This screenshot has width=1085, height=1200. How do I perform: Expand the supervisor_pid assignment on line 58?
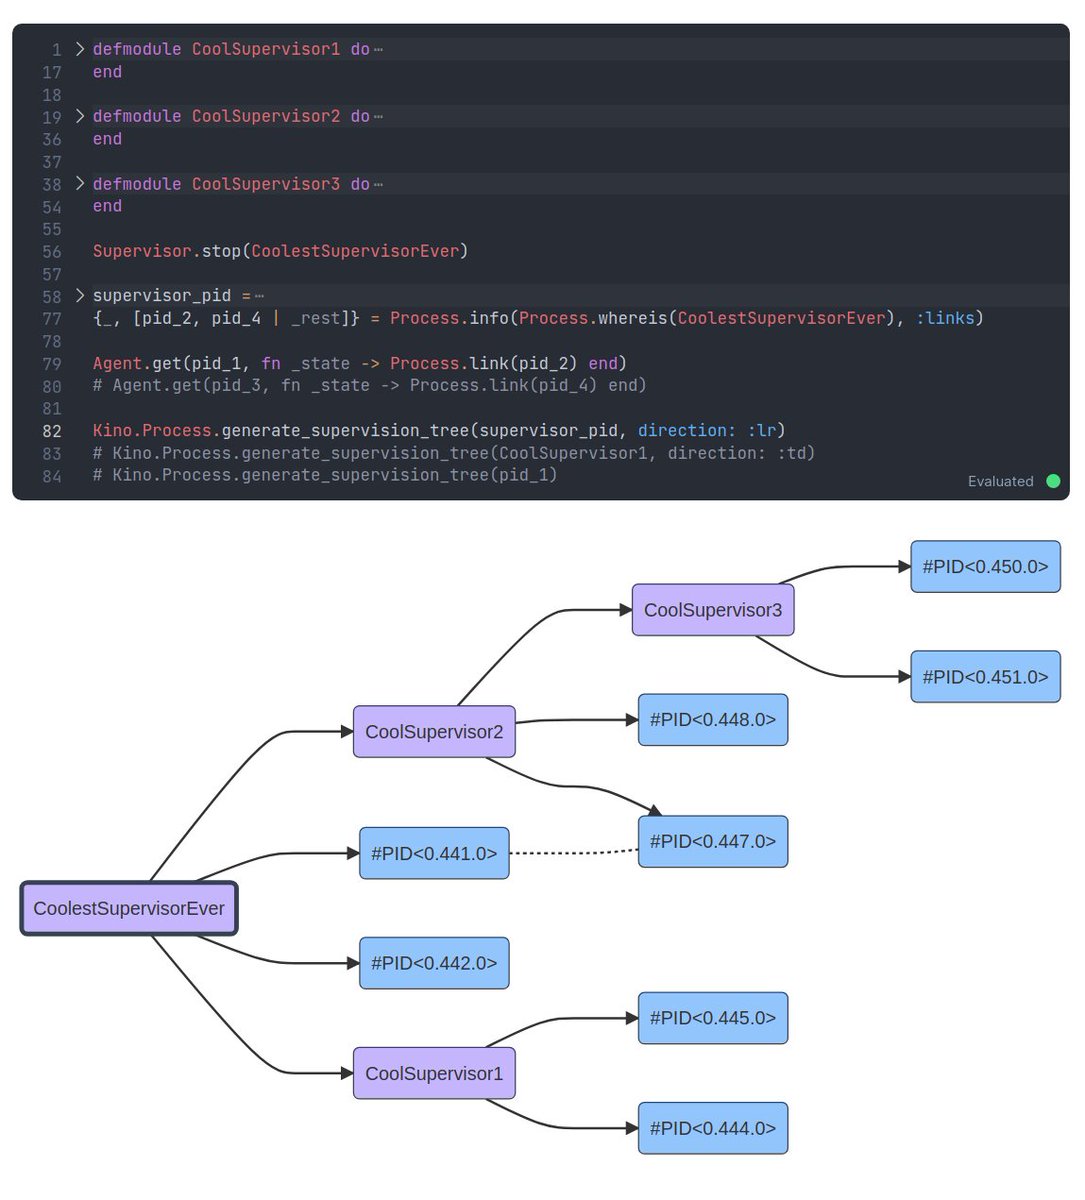pos(79,295)
